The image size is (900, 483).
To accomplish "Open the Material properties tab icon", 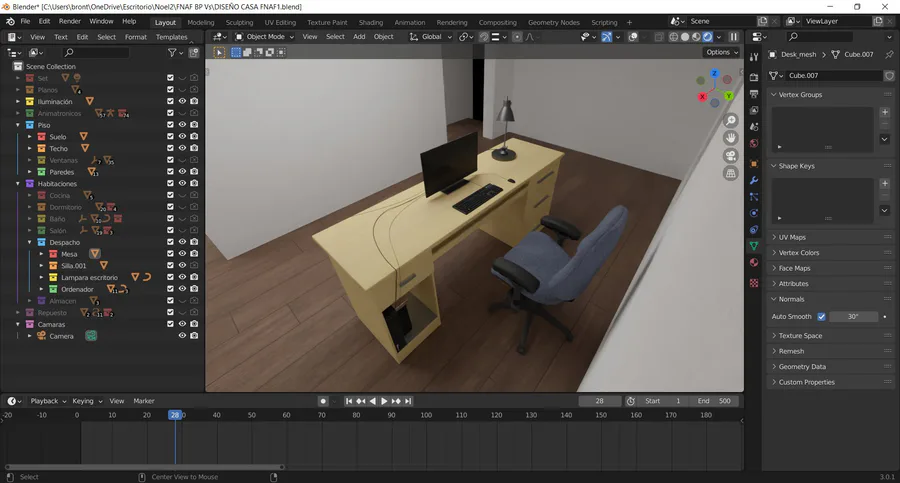I will pyautogui.click(x=754, y=262).
